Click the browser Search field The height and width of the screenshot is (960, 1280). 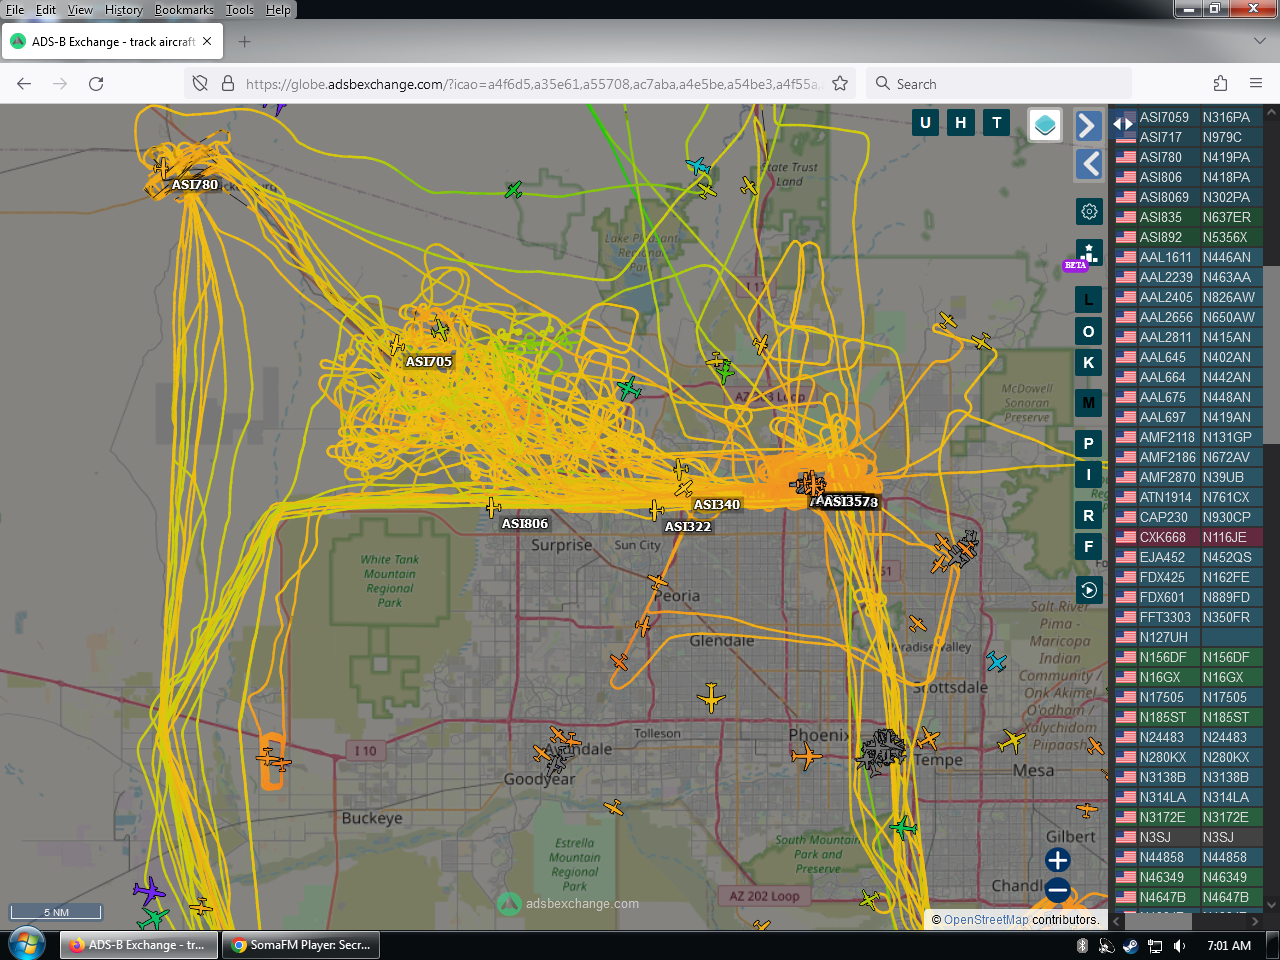(x=1000, y=84)
